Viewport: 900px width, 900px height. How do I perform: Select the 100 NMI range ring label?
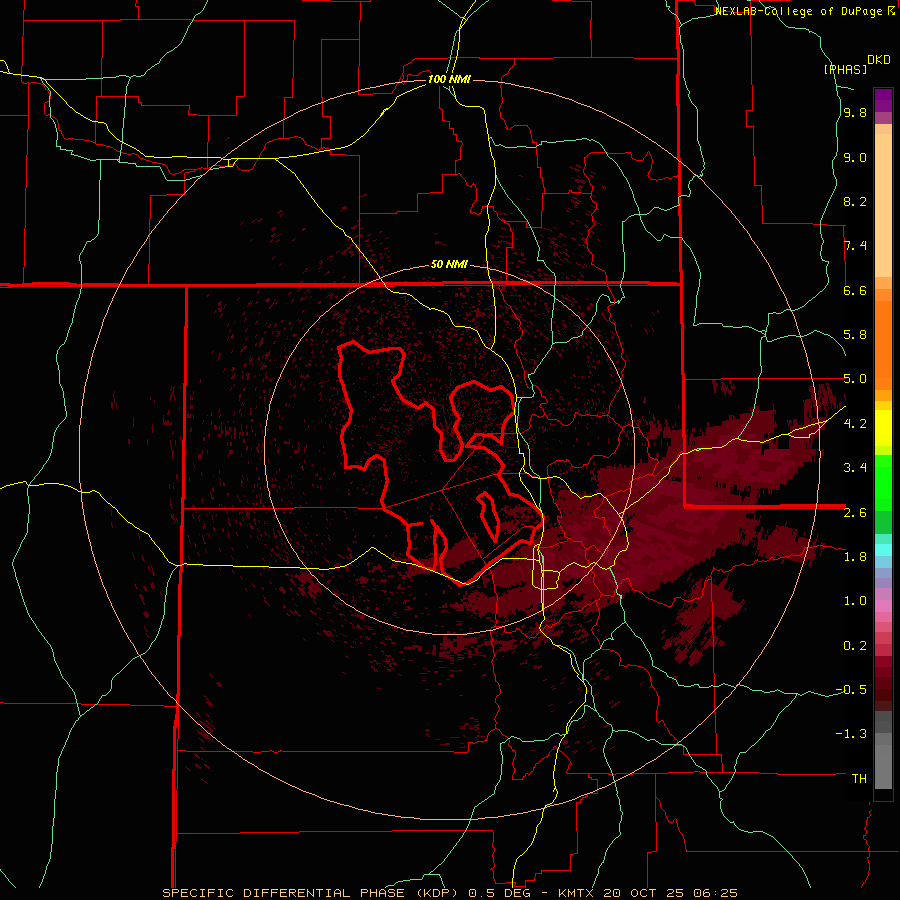pos(449,79)
